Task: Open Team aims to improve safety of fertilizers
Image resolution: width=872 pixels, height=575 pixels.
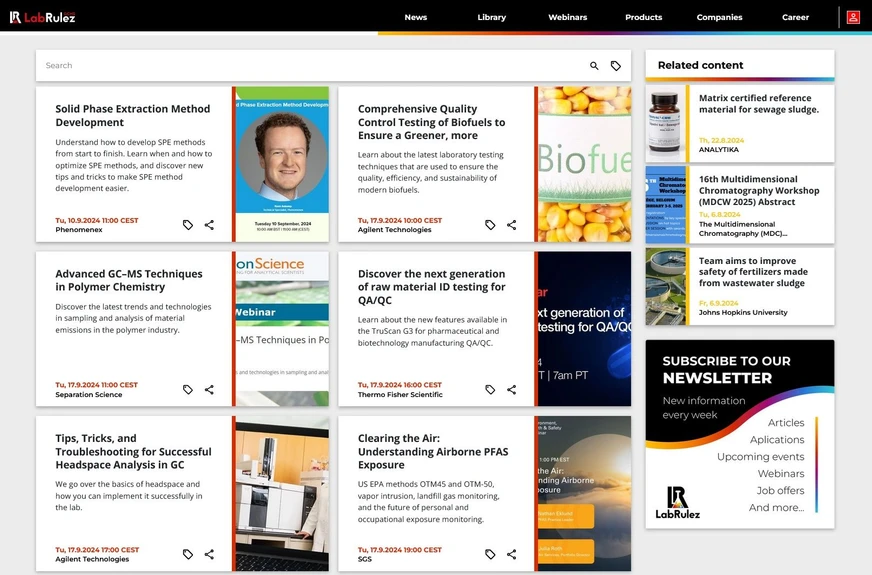Action: [x=753, y=272]
